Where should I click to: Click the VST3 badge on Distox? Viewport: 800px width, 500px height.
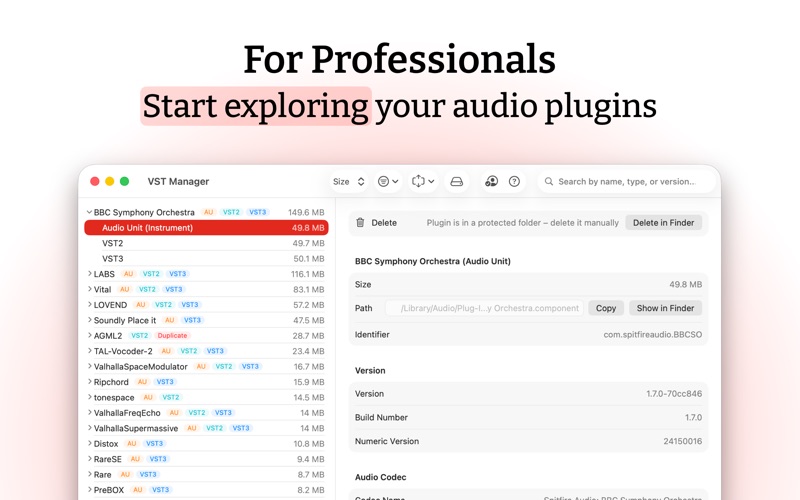[x=155, y=443]
